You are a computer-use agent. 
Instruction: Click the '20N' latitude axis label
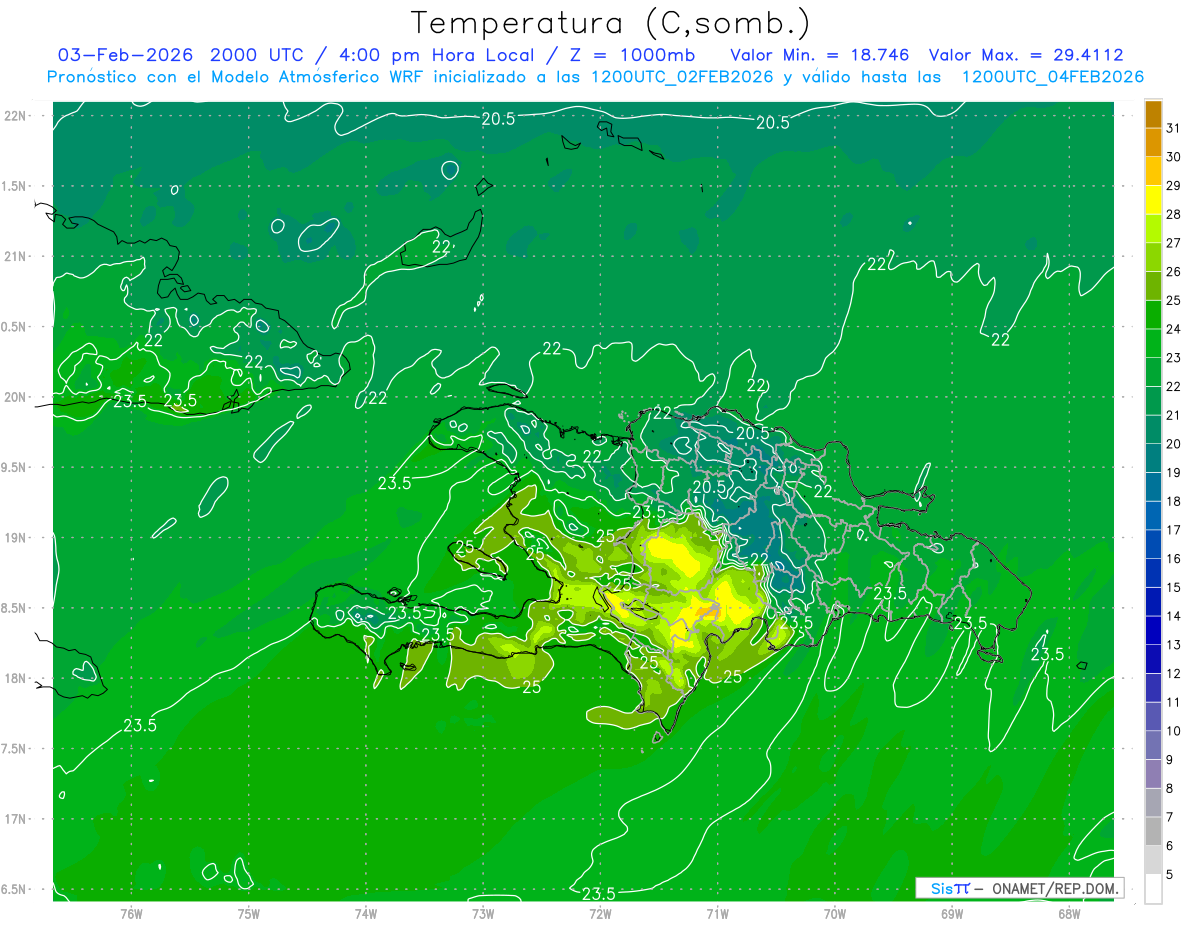click(17, 397)
